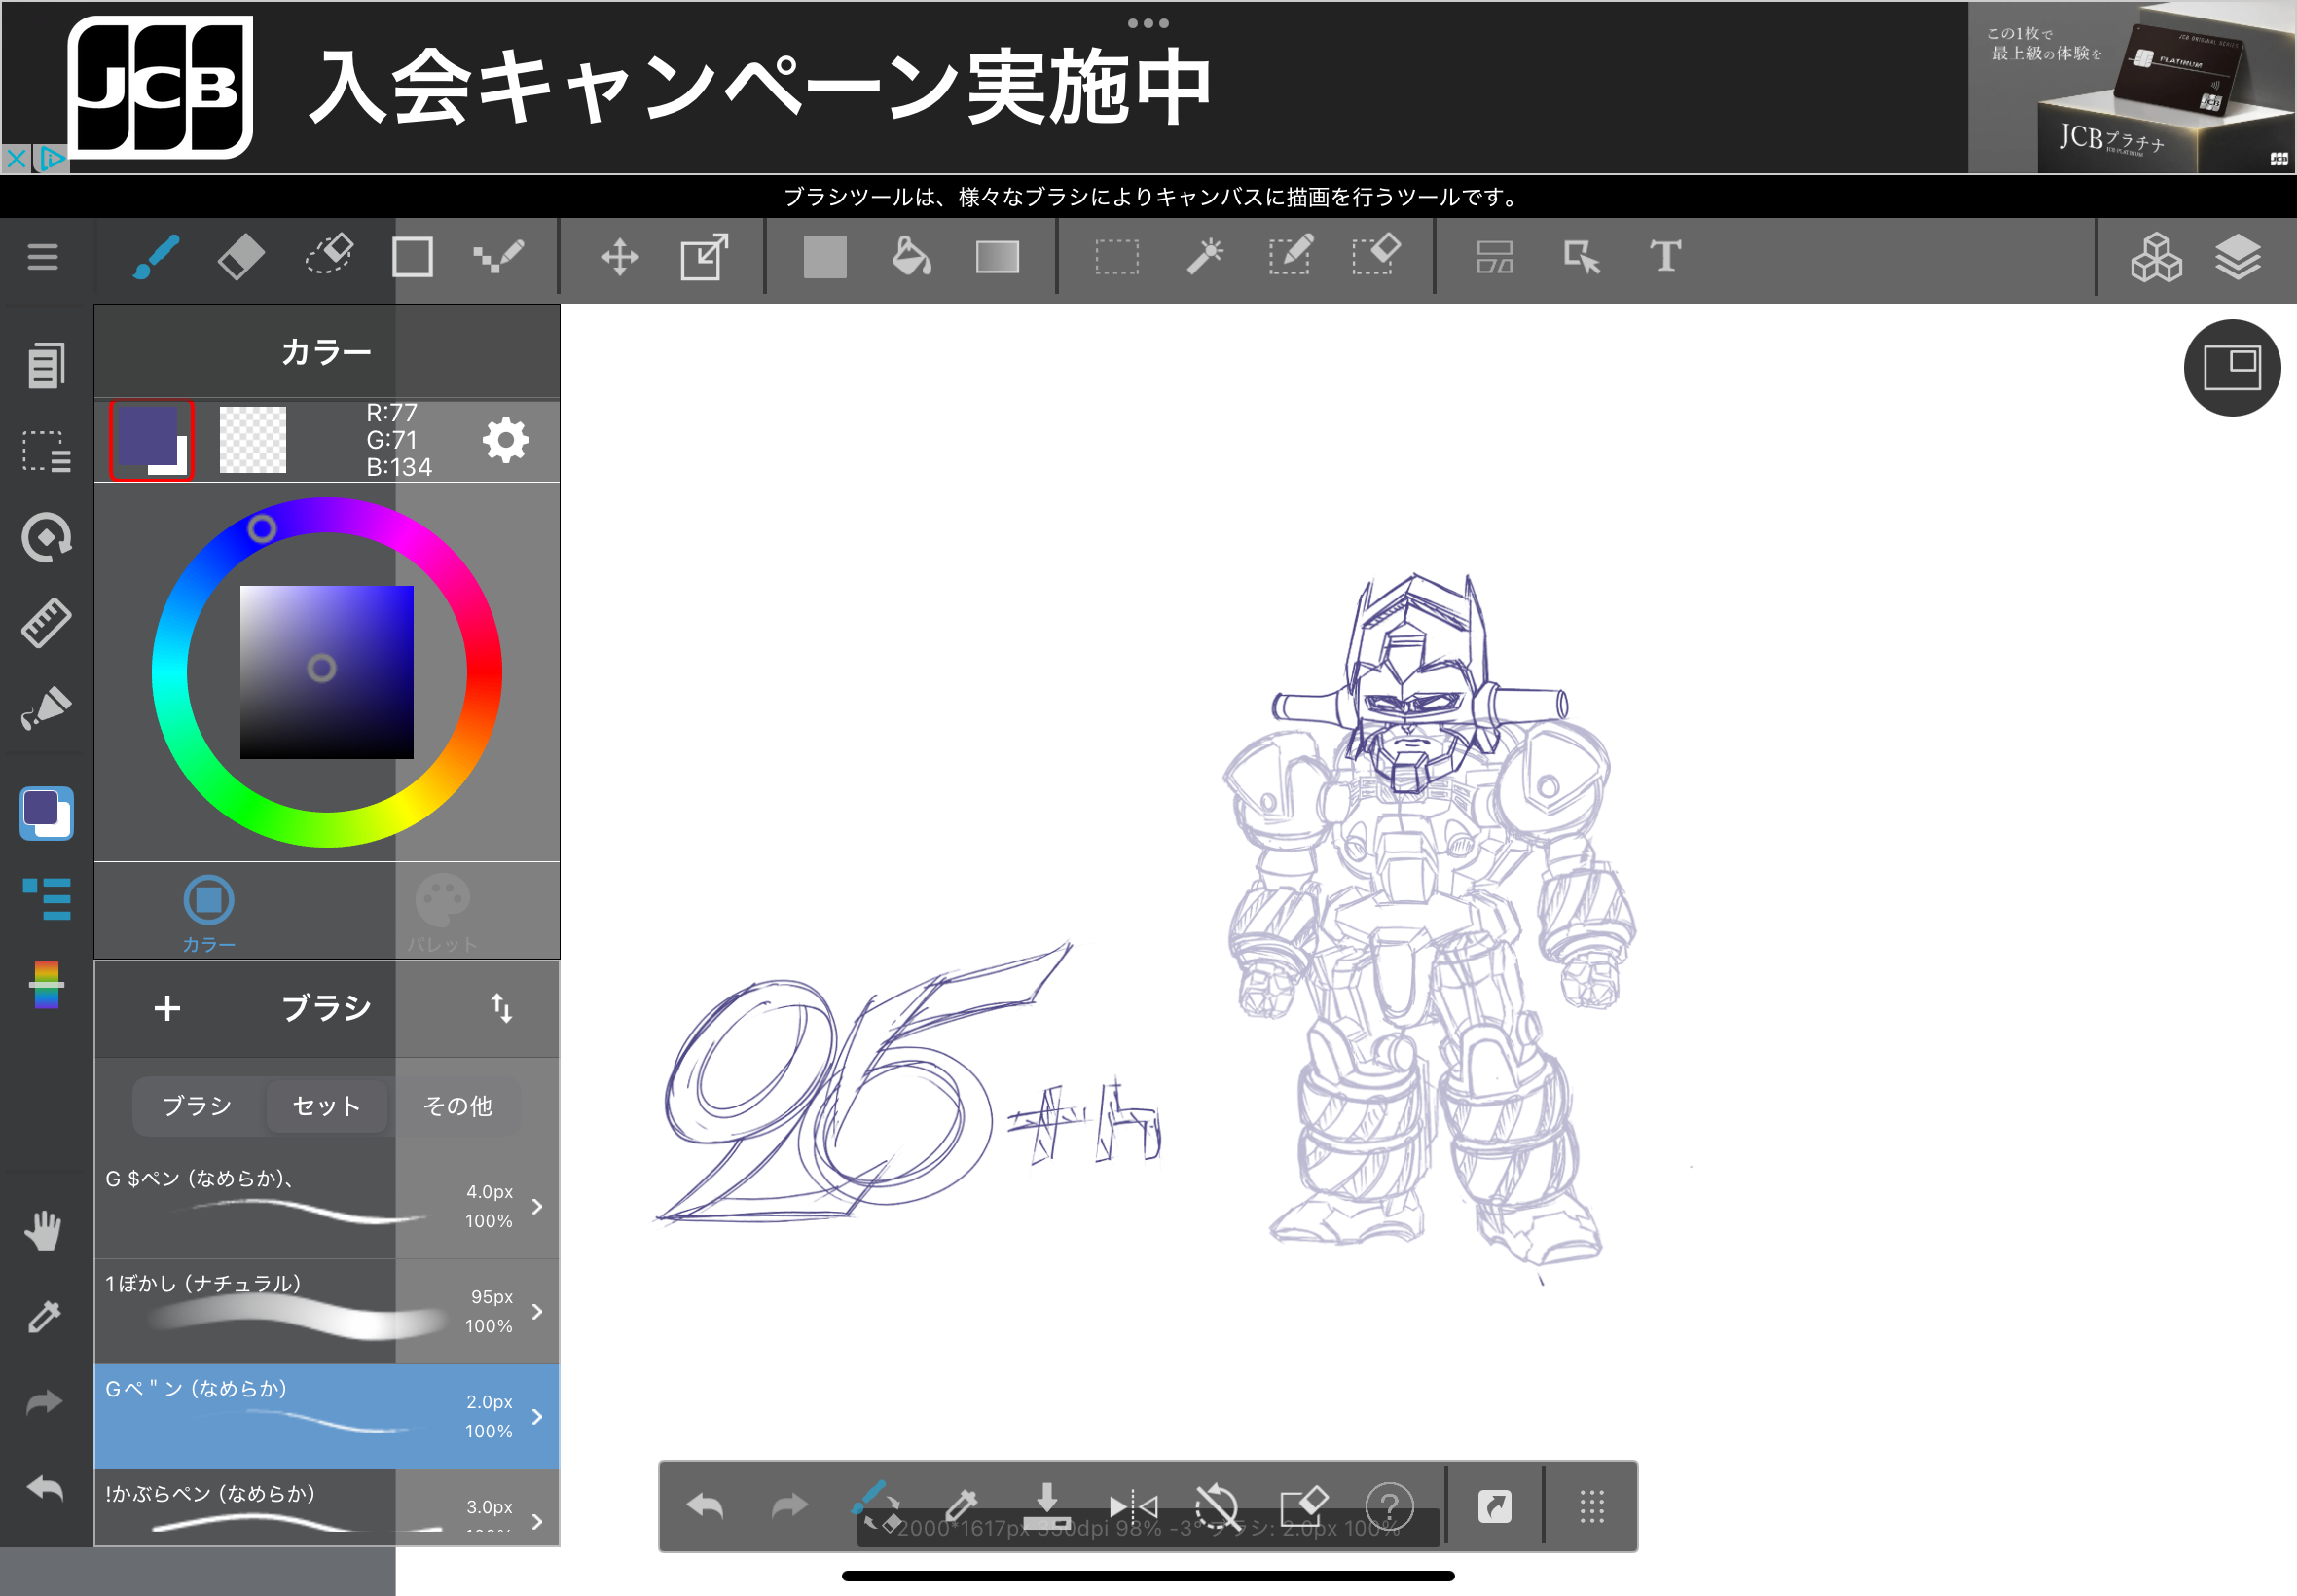Select transparent color swatch
2297x1596 pixels.
pyautogui.click(x=252, y=440)
